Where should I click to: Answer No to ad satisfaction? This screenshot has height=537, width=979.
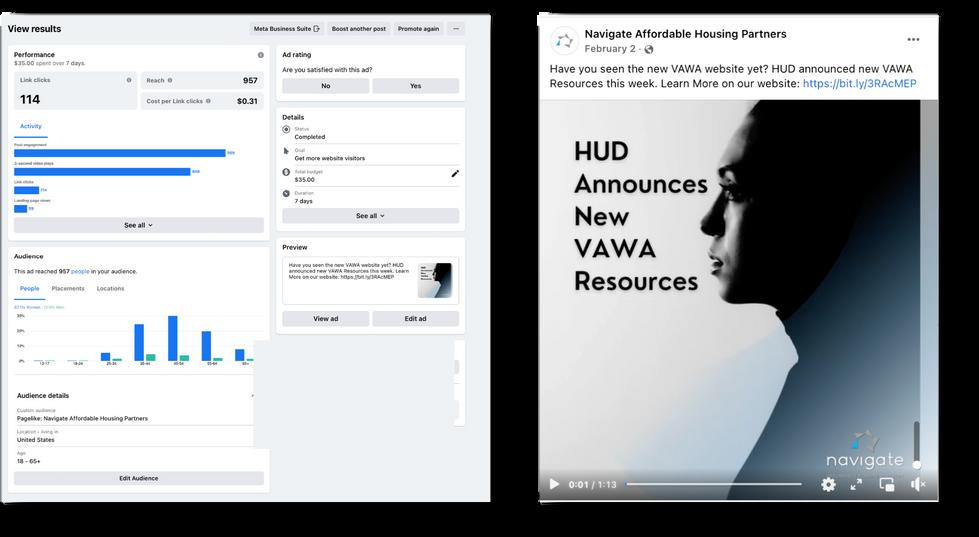point(325,86)
